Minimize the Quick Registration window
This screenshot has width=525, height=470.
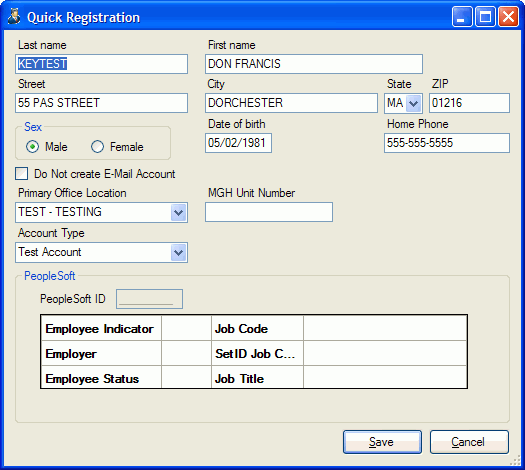pyautogui.click(x=462, y=16)
